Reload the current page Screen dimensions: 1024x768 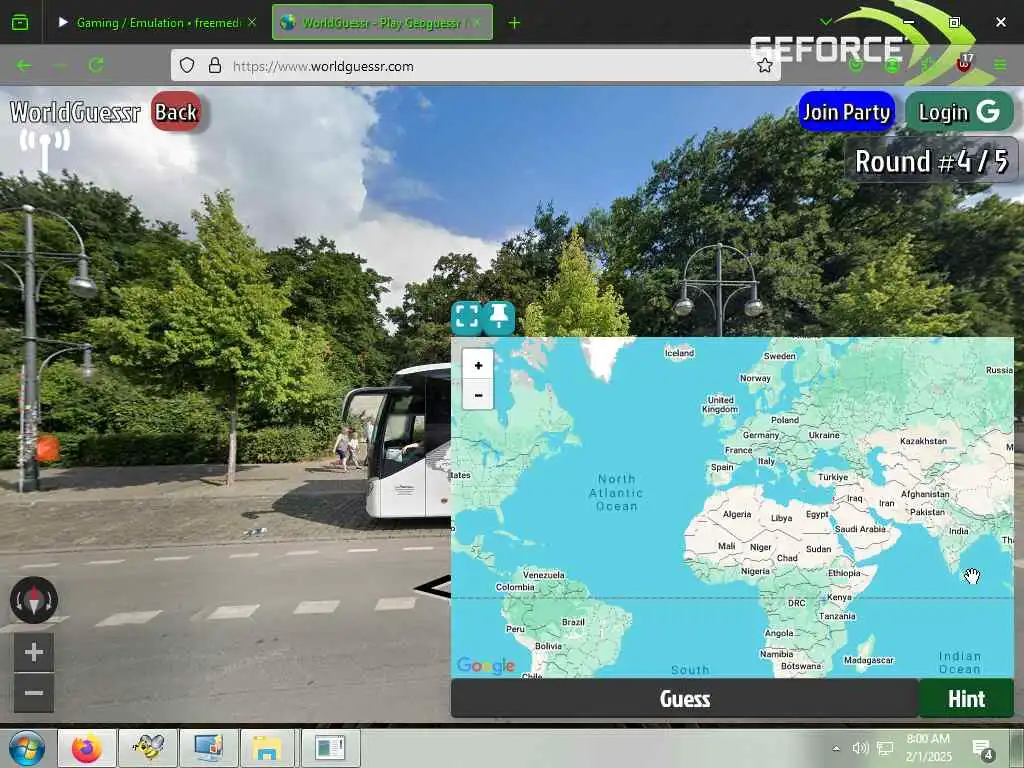coord(97,65)
